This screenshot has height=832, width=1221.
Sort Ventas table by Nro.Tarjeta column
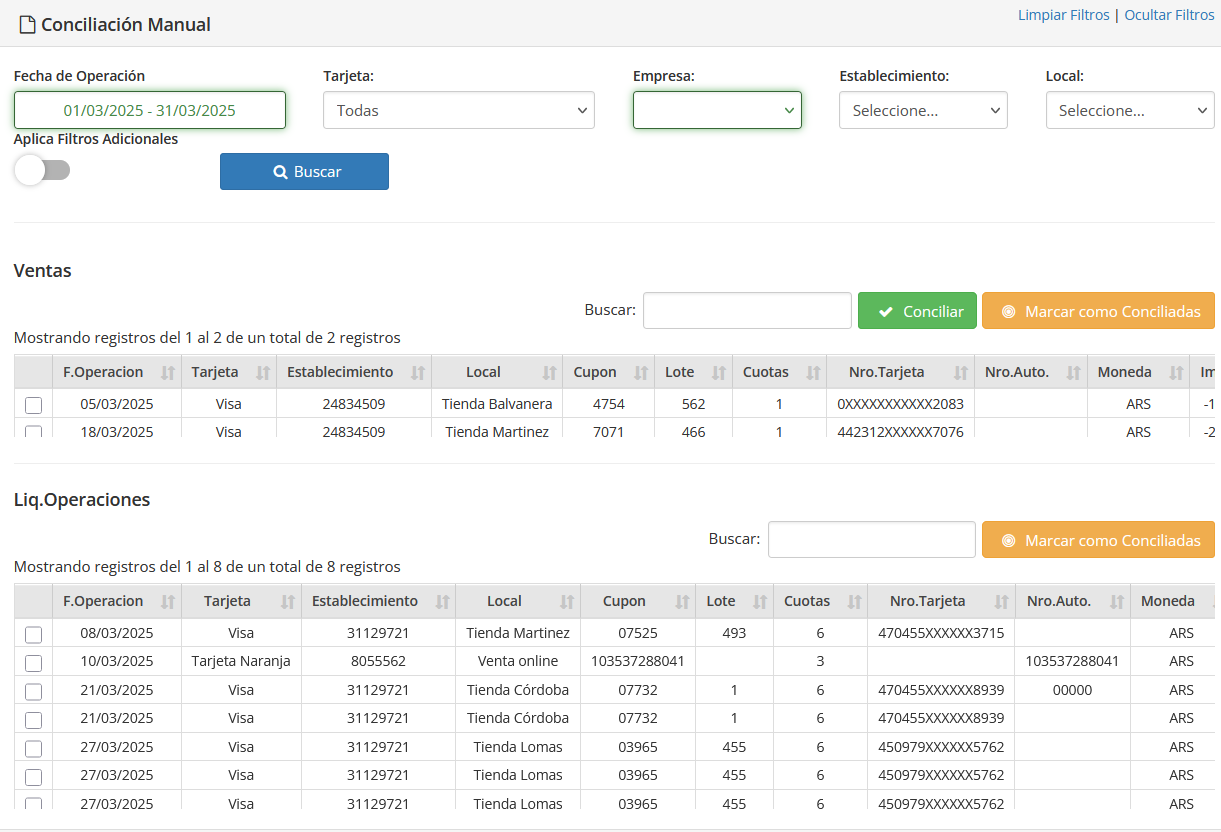coord(900,372)
